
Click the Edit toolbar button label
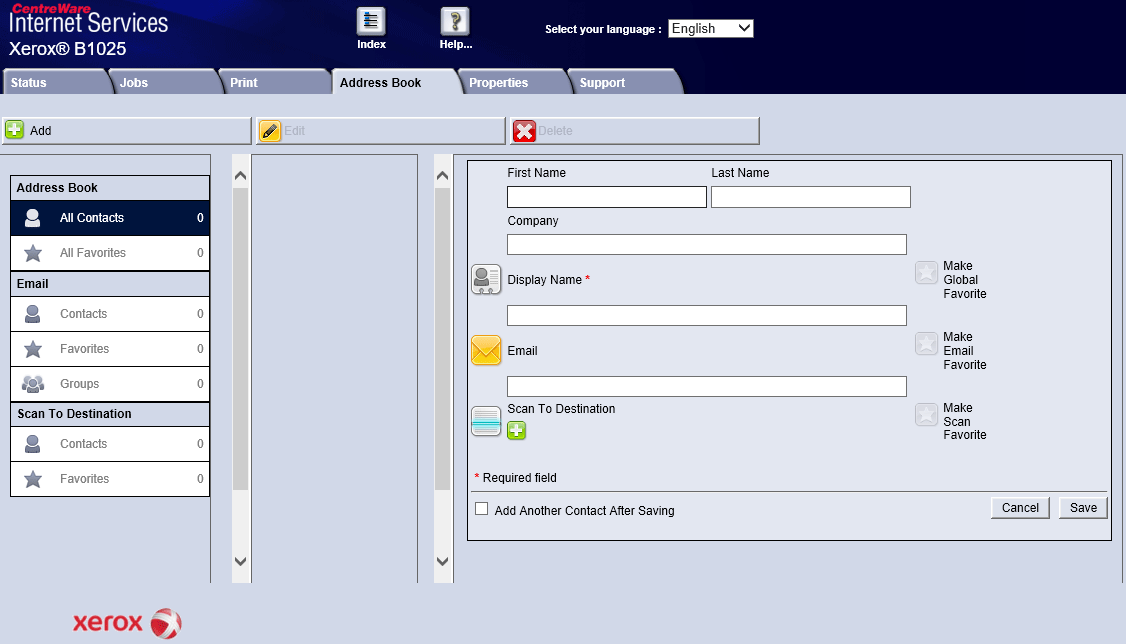pos(294,131)
